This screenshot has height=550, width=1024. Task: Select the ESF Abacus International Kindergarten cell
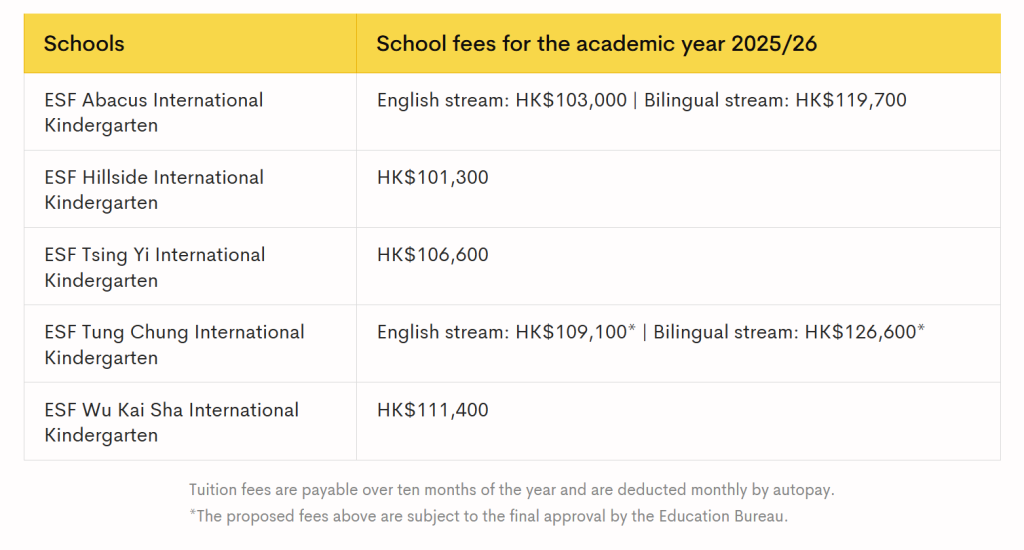154,113
